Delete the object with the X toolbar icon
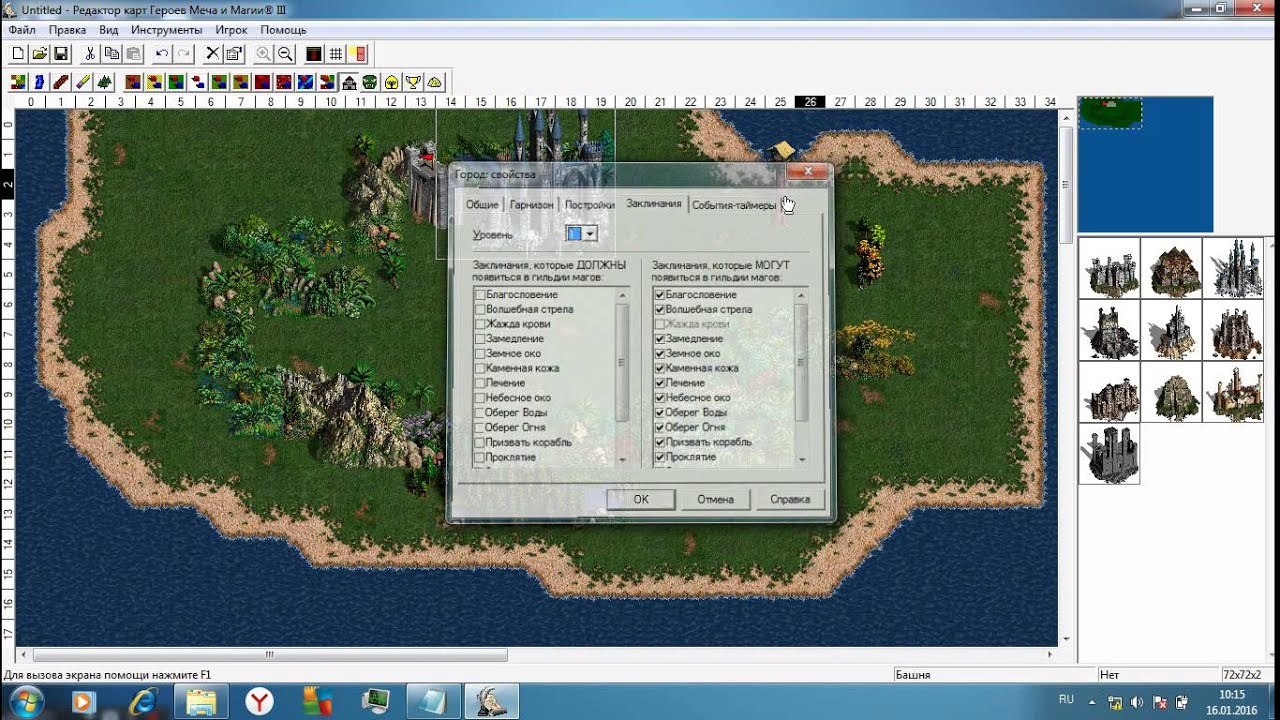The width and height of the screenshot is (1280, 720). (213, 54)
